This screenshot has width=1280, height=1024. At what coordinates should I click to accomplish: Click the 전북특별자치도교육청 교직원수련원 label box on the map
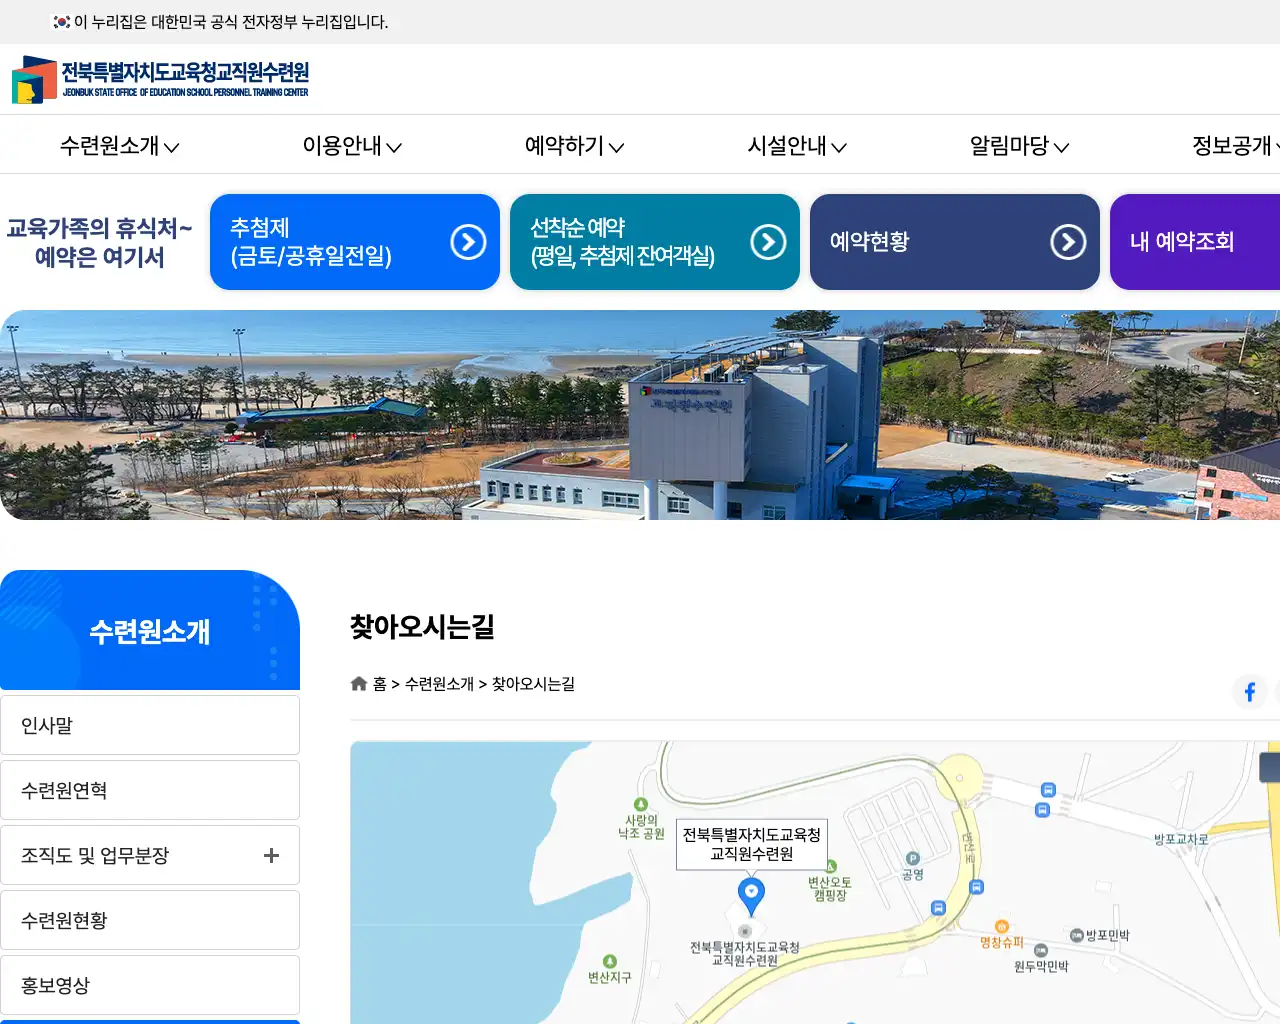pos(752,845)
